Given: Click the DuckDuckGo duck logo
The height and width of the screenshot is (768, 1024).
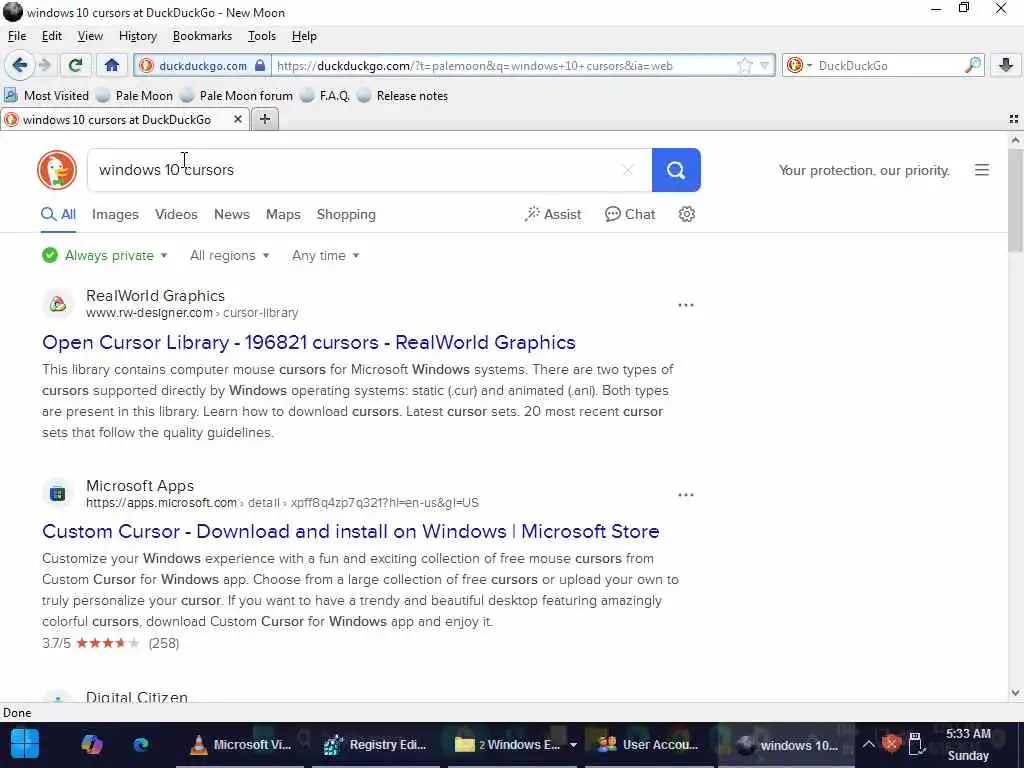Looking at the screenshot, I should pos(57,170).
